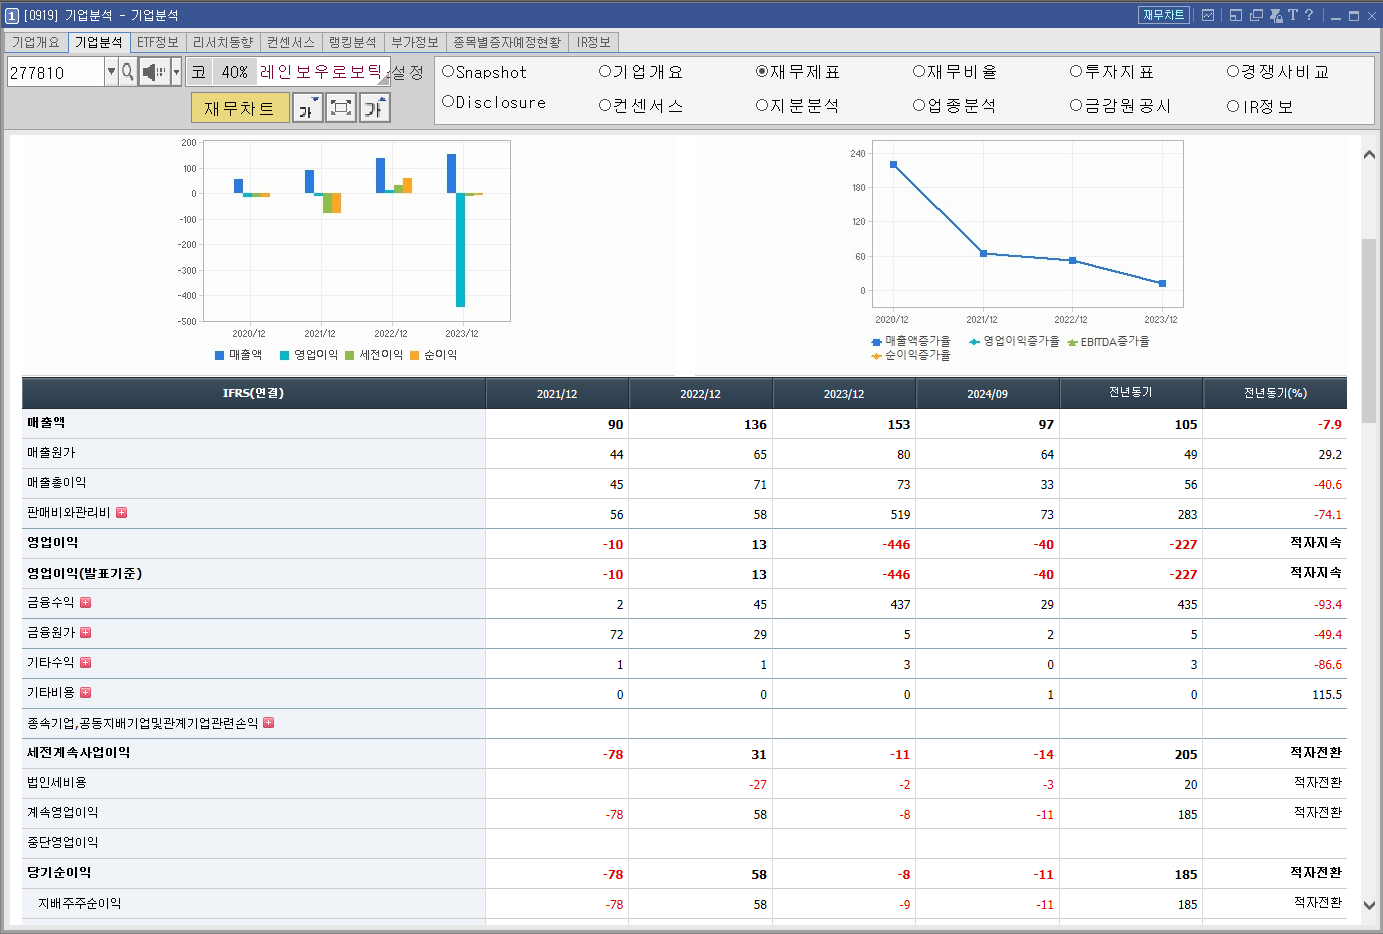Choose the Snapshot radio option
1383x934 pixels.
point(448,72)
